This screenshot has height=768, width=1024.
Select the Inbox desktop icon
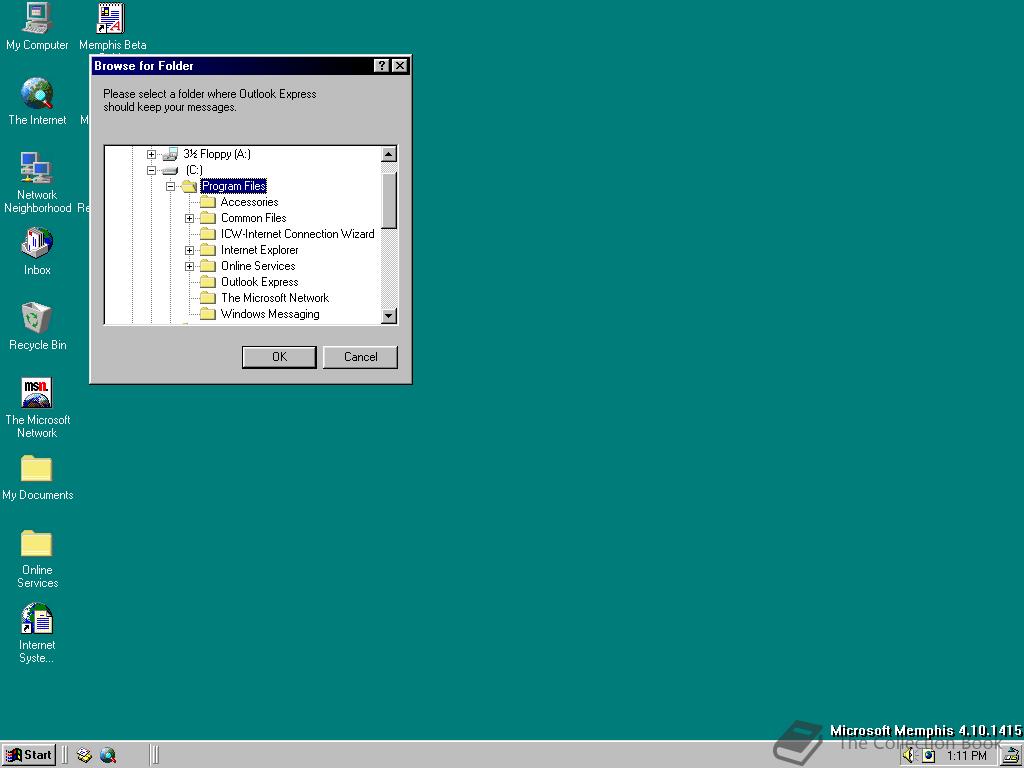coord(37,243)
